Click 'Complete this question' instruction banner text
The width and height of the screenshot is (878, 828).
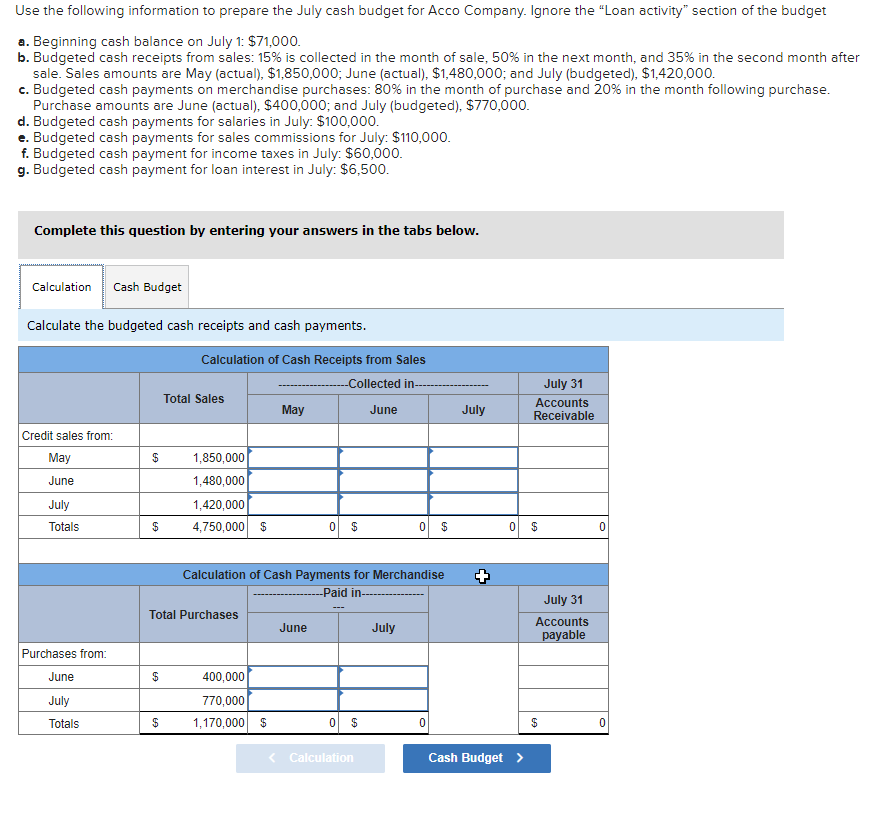(x=256, y=231)
